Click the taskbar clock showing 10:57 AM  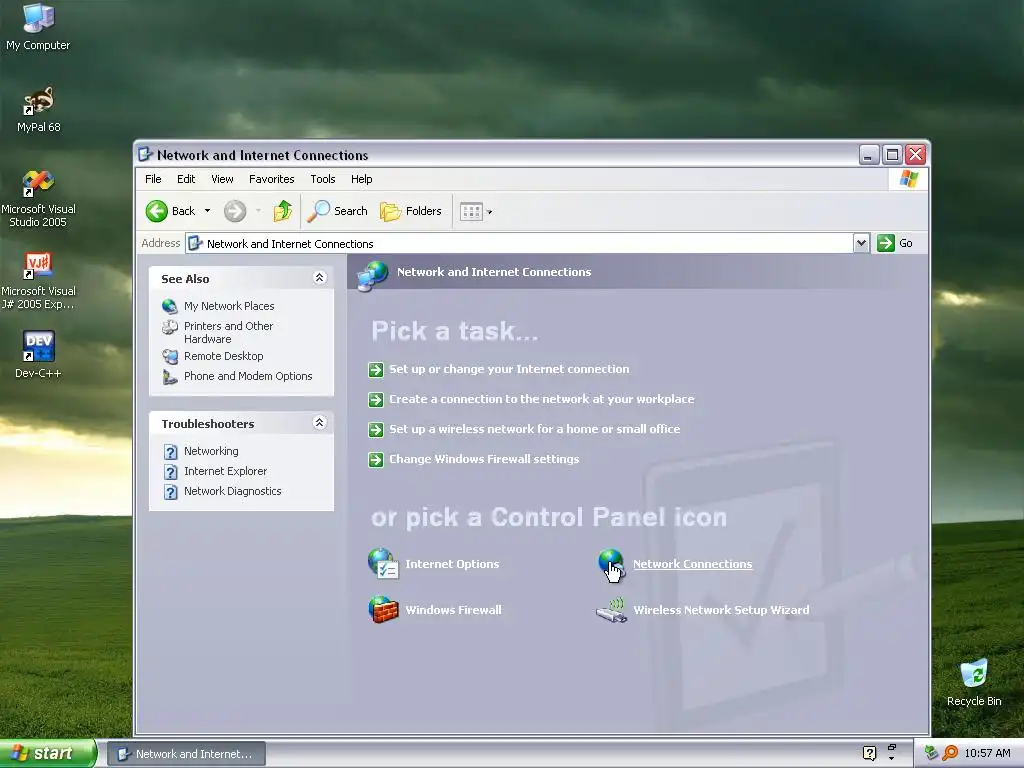pyautogui.click(x=987, y=753)
